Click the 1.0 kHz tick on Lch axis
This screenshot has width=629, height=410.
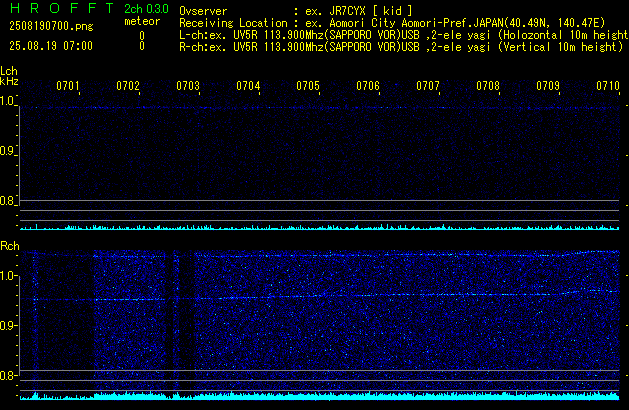(x=7, y=101)
